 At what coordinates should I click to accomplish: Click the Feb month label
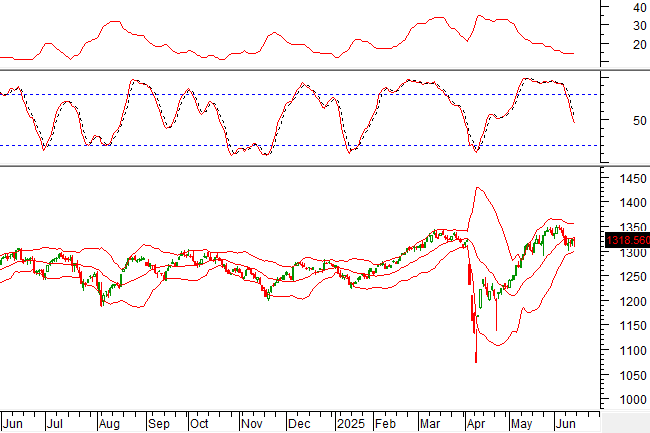(385, 424)
